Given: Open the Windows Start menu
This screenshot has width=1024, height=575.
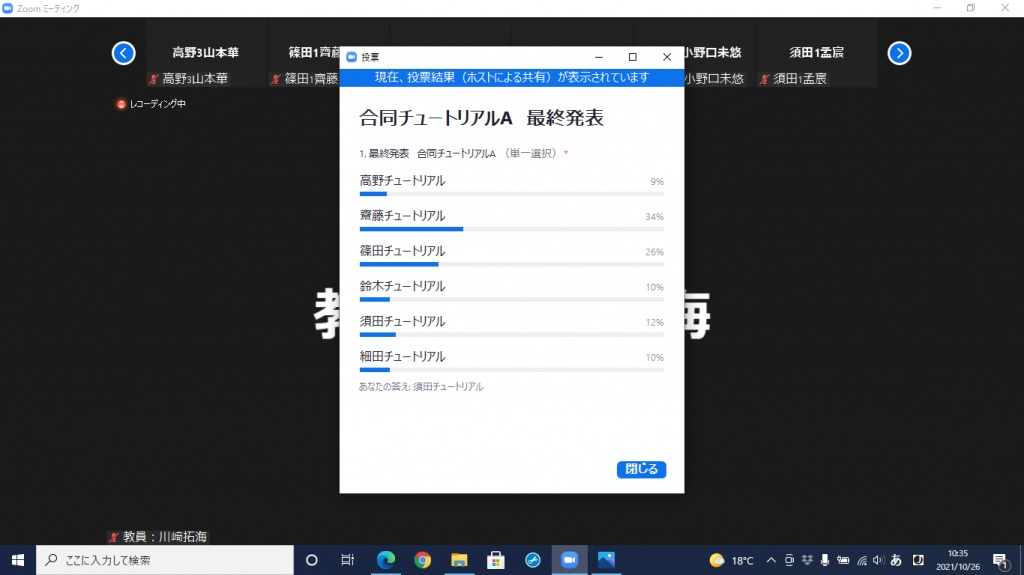Looking at the screenshot, I should 17,560.
